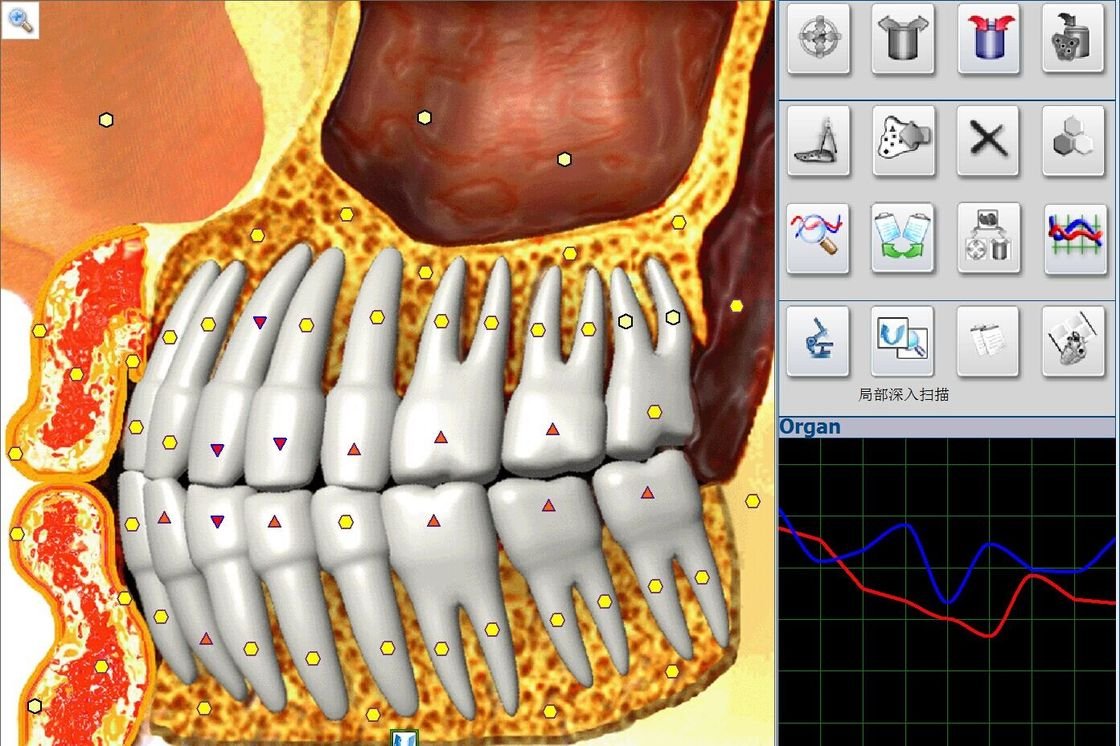Select the compass measuring tool icon
This screenshot has height=746, width=1120.
818,140
